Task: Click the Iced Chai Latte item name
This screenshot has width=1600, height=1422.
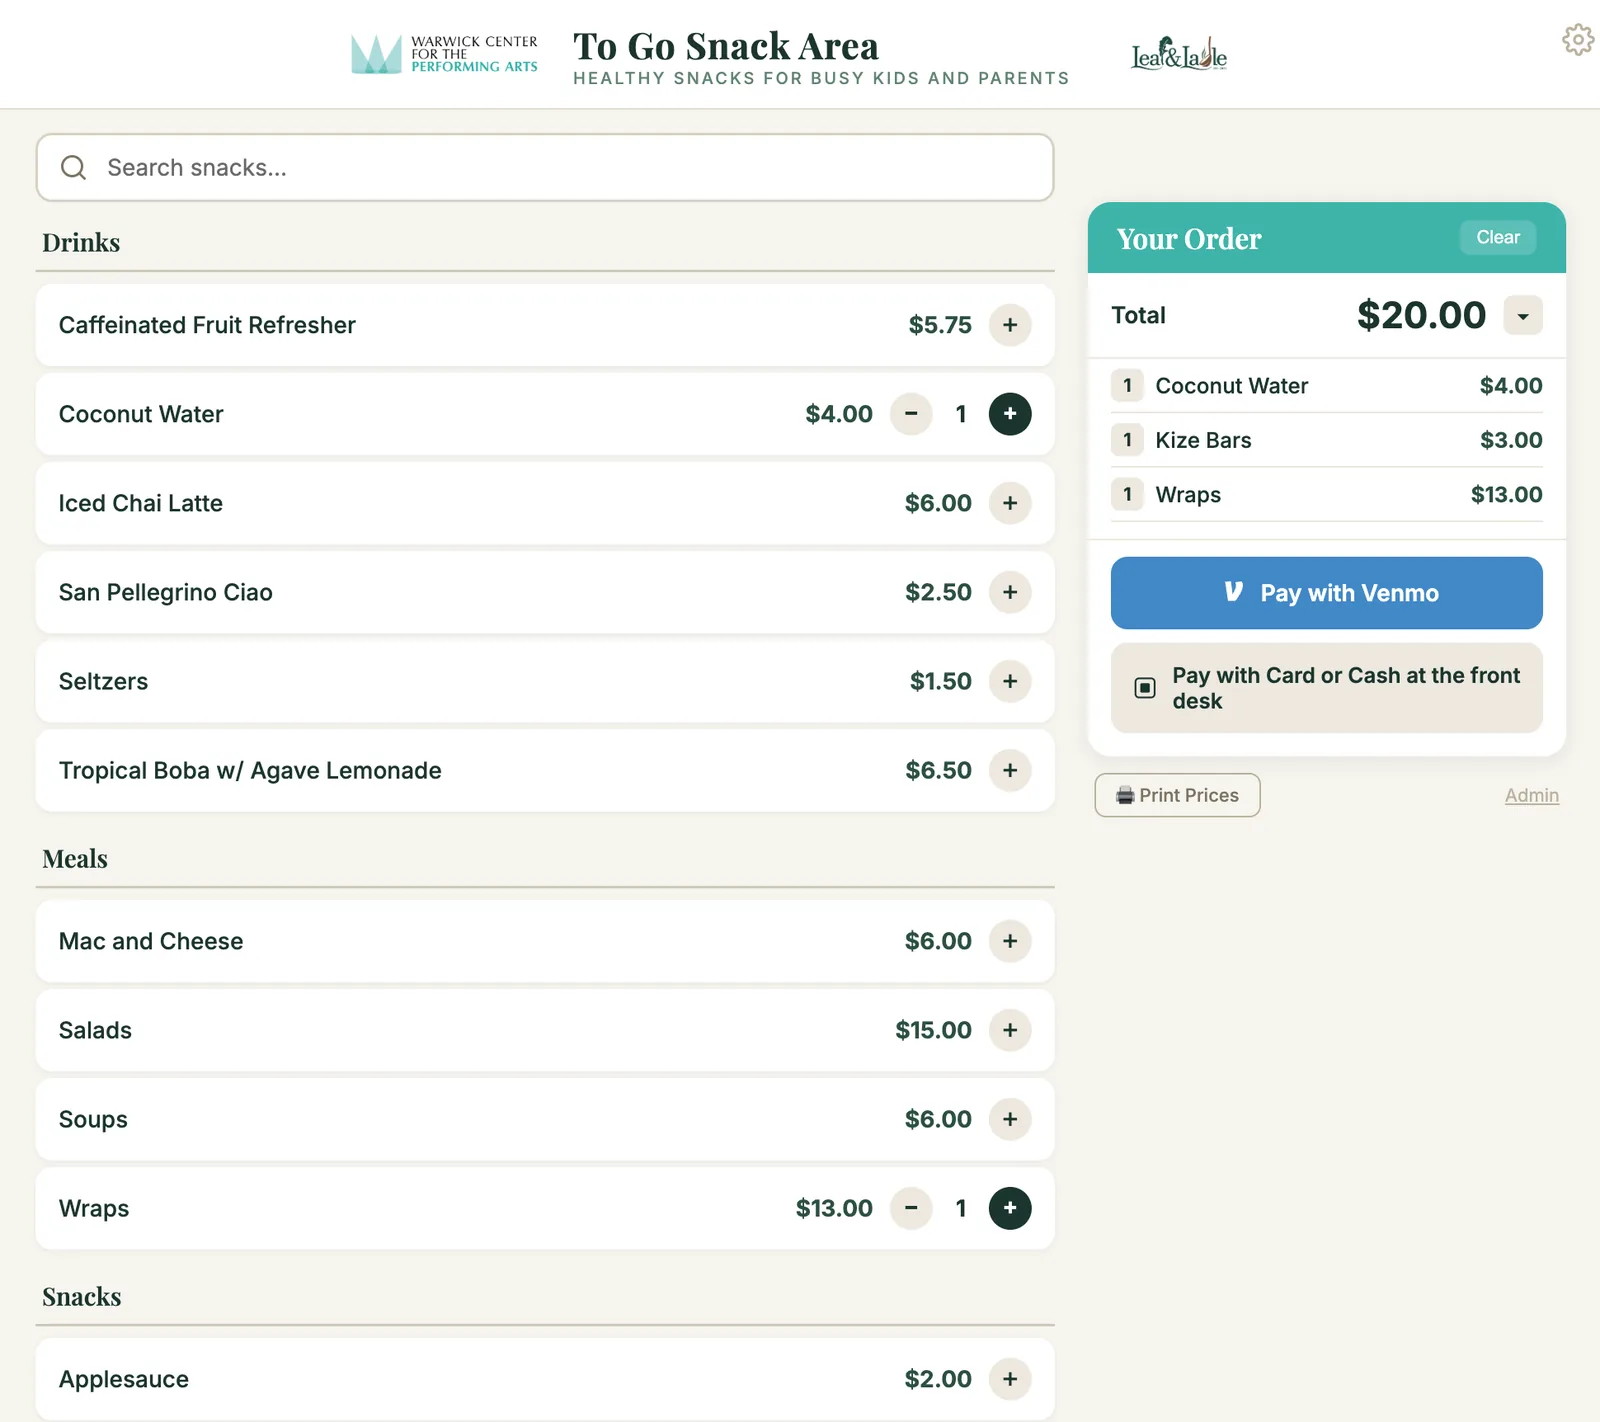Action: pos(141,503)
